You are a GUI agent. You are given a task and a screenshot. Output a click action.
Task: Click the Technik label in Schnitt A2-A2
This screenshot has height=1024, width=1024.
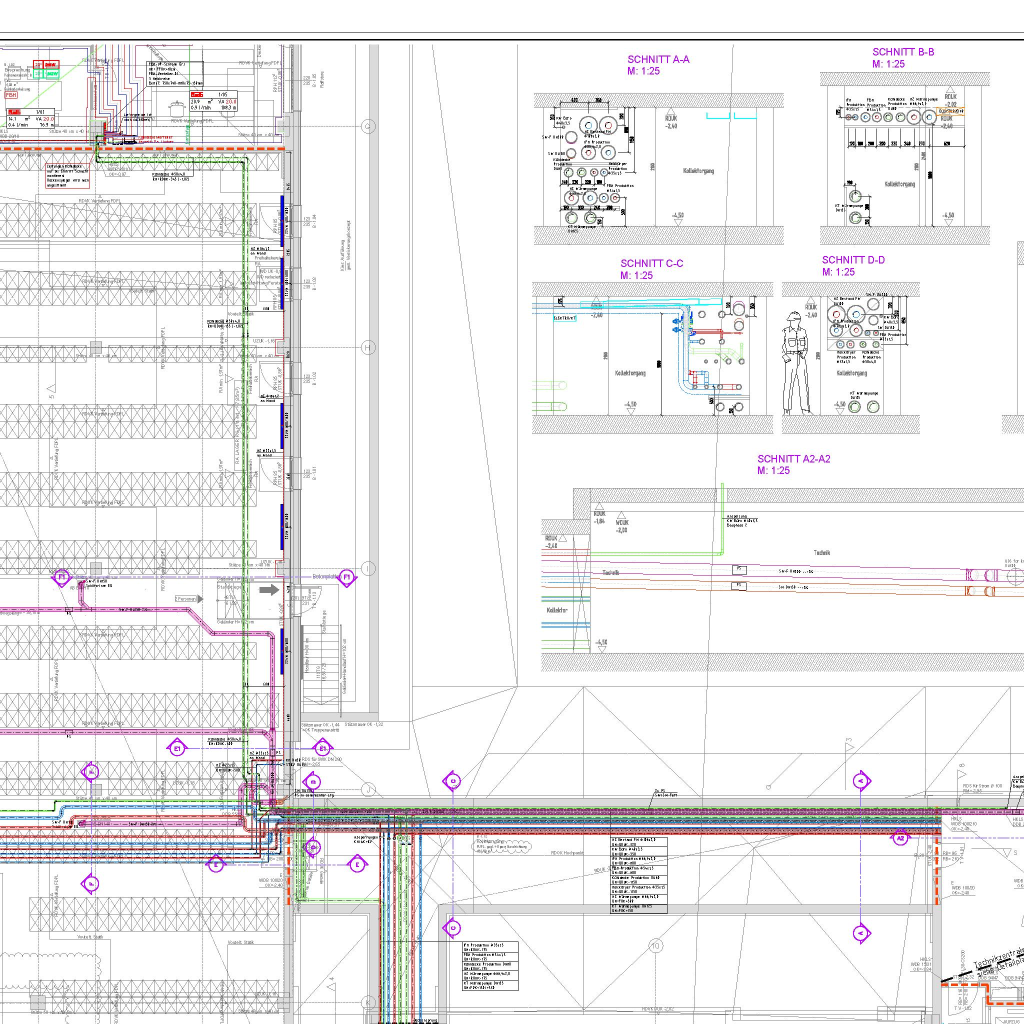tap(821, 551)
